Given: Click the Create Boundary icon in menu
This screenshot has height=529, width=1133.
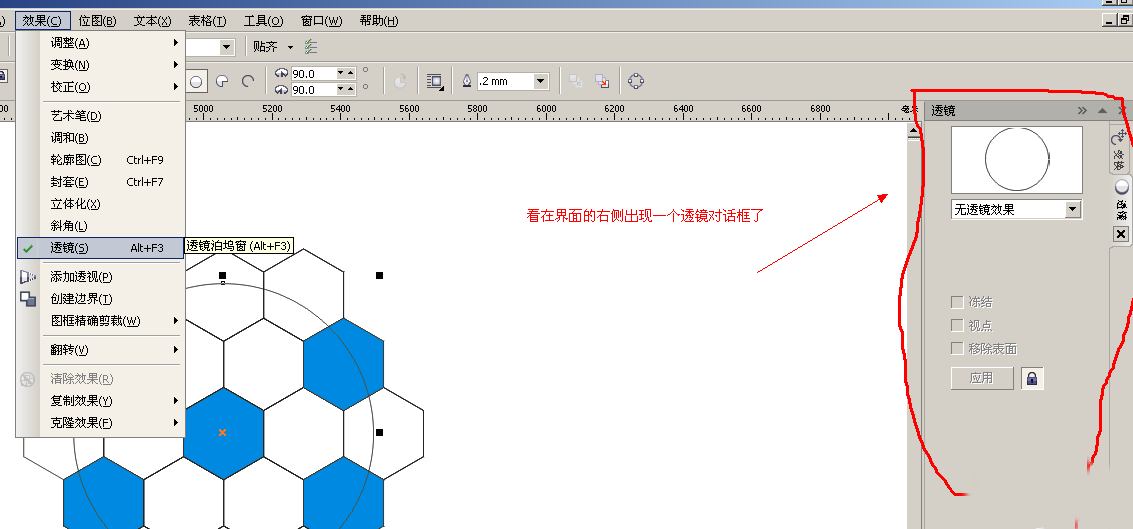Looking at the screenshot, I should (x=27, y=298).
